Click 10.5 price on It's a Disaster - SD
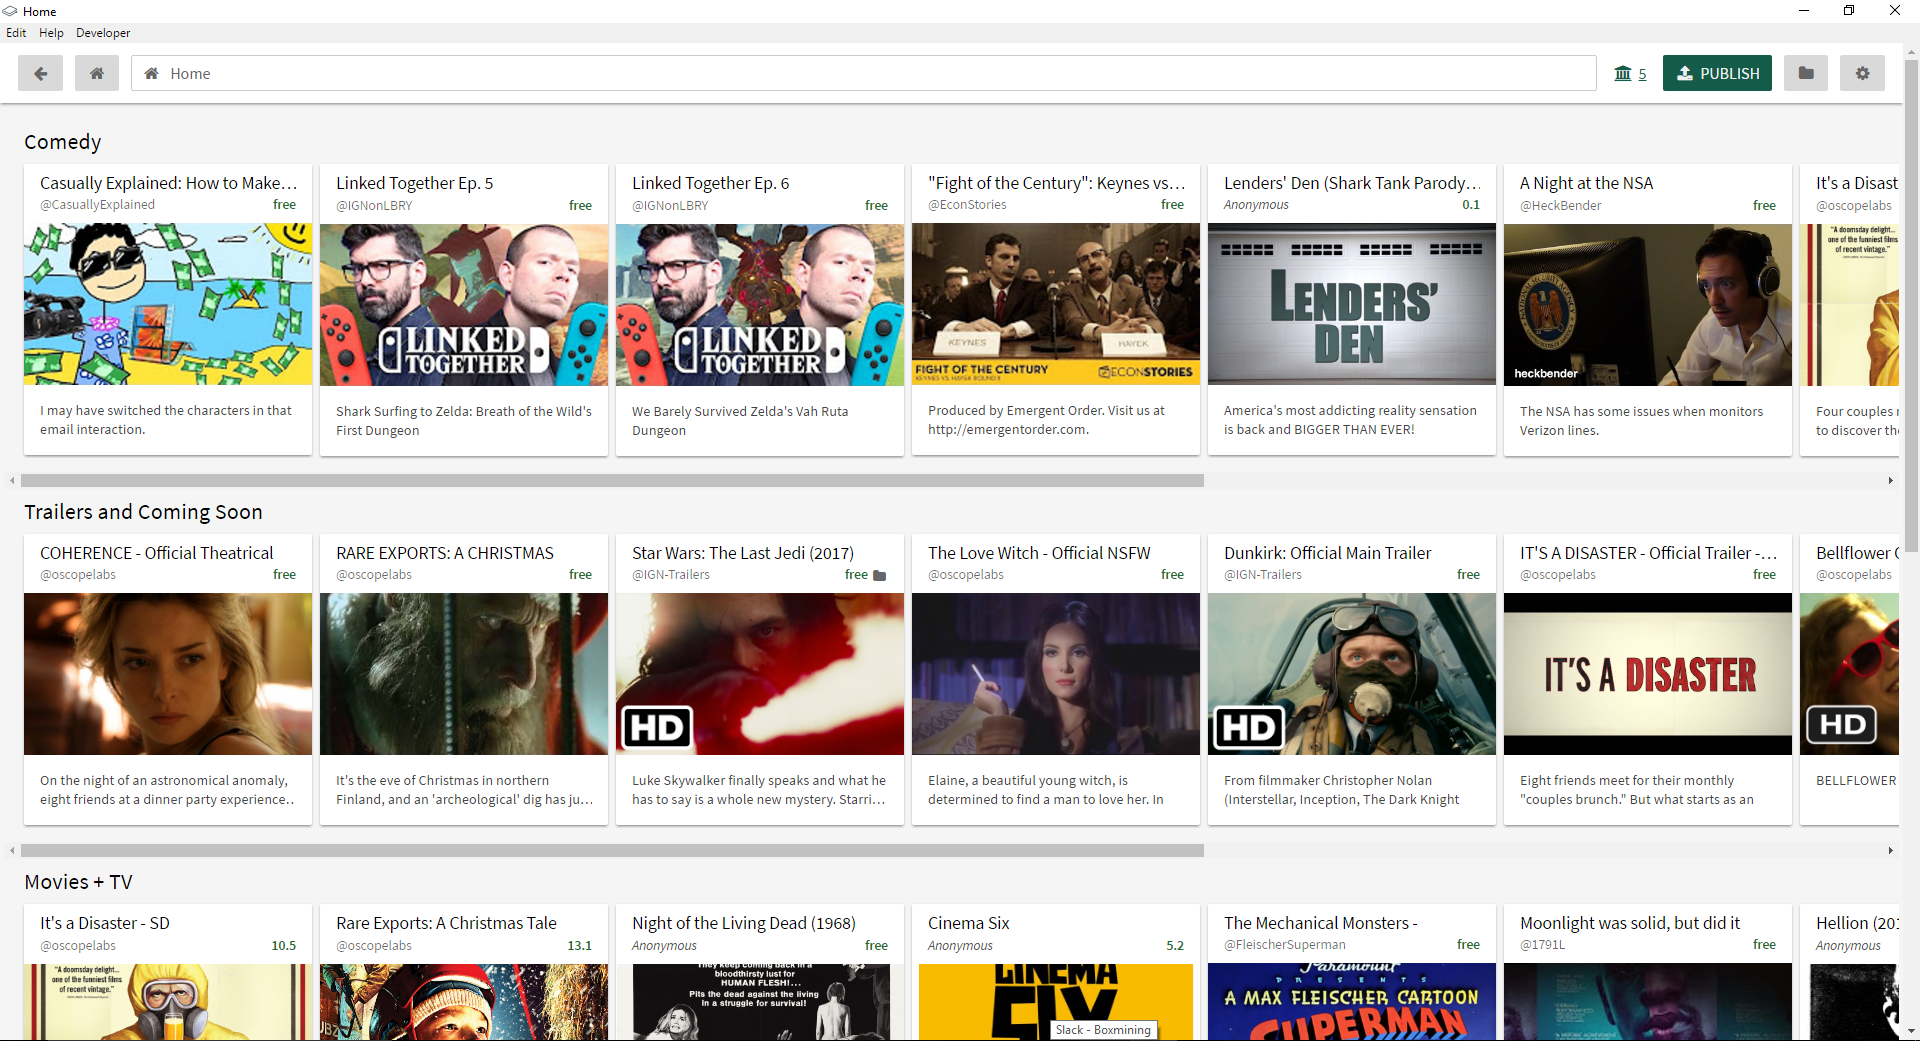Screen dimensions: 1920x1041 click(x=284, y=945)
